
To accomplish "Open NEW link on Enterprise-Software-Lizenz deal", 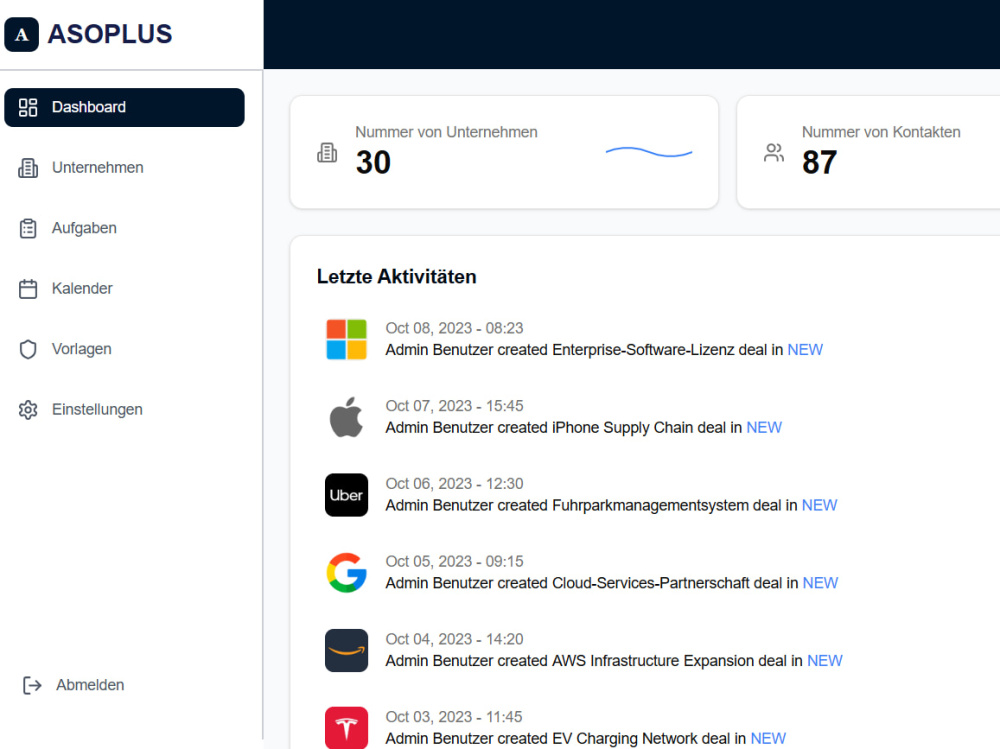I will 805,350.
